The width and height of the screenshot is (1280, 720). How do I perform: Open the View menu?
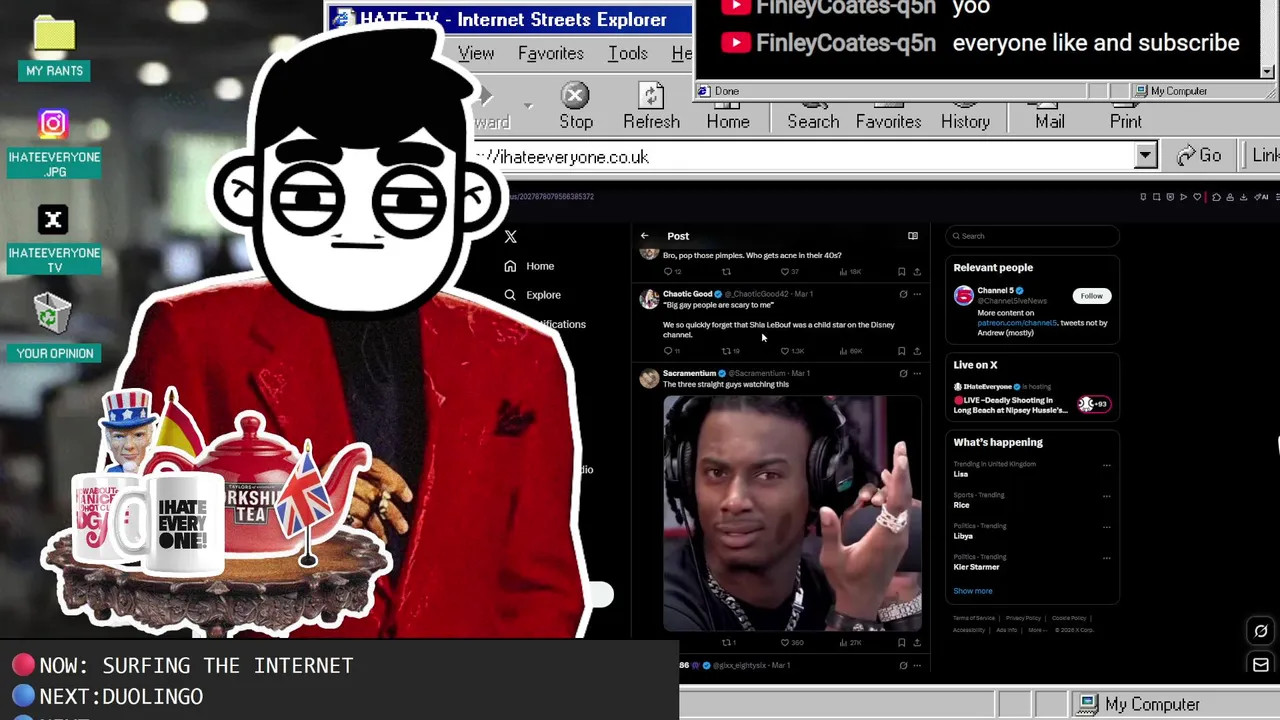476,53
